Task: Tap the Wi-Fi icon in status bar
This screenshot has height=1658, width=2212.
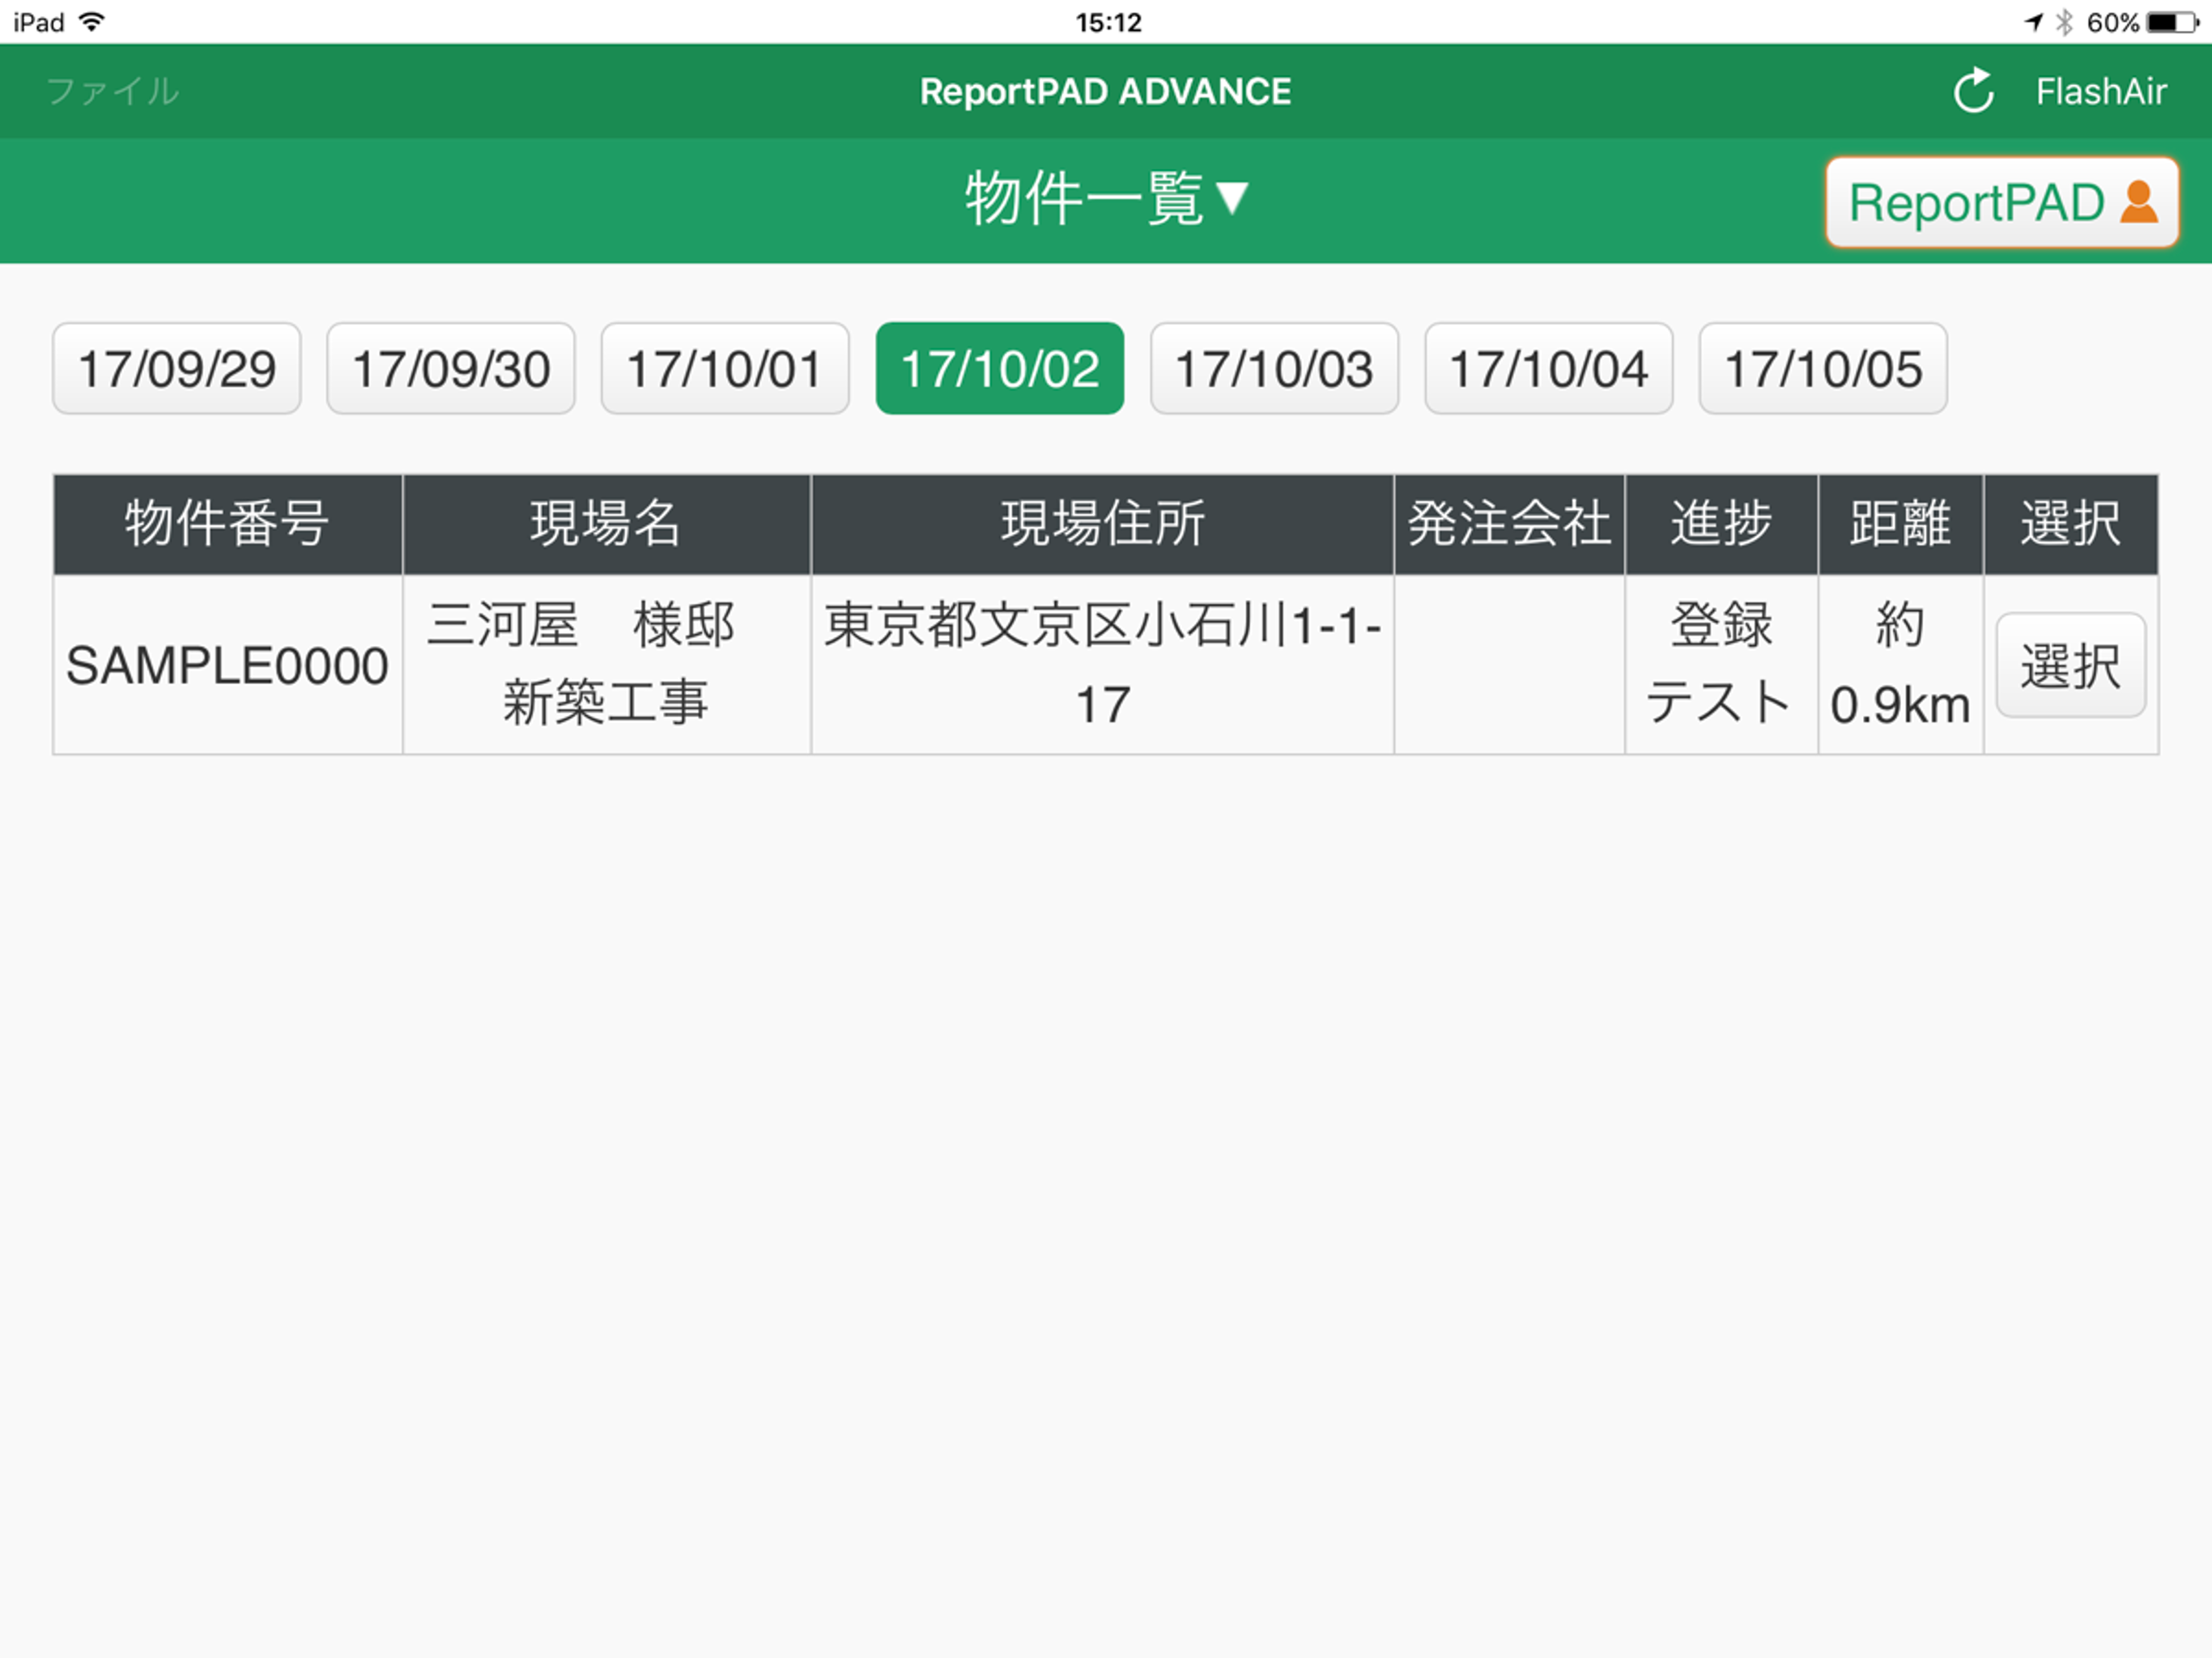Action: [x=91, y=22]
